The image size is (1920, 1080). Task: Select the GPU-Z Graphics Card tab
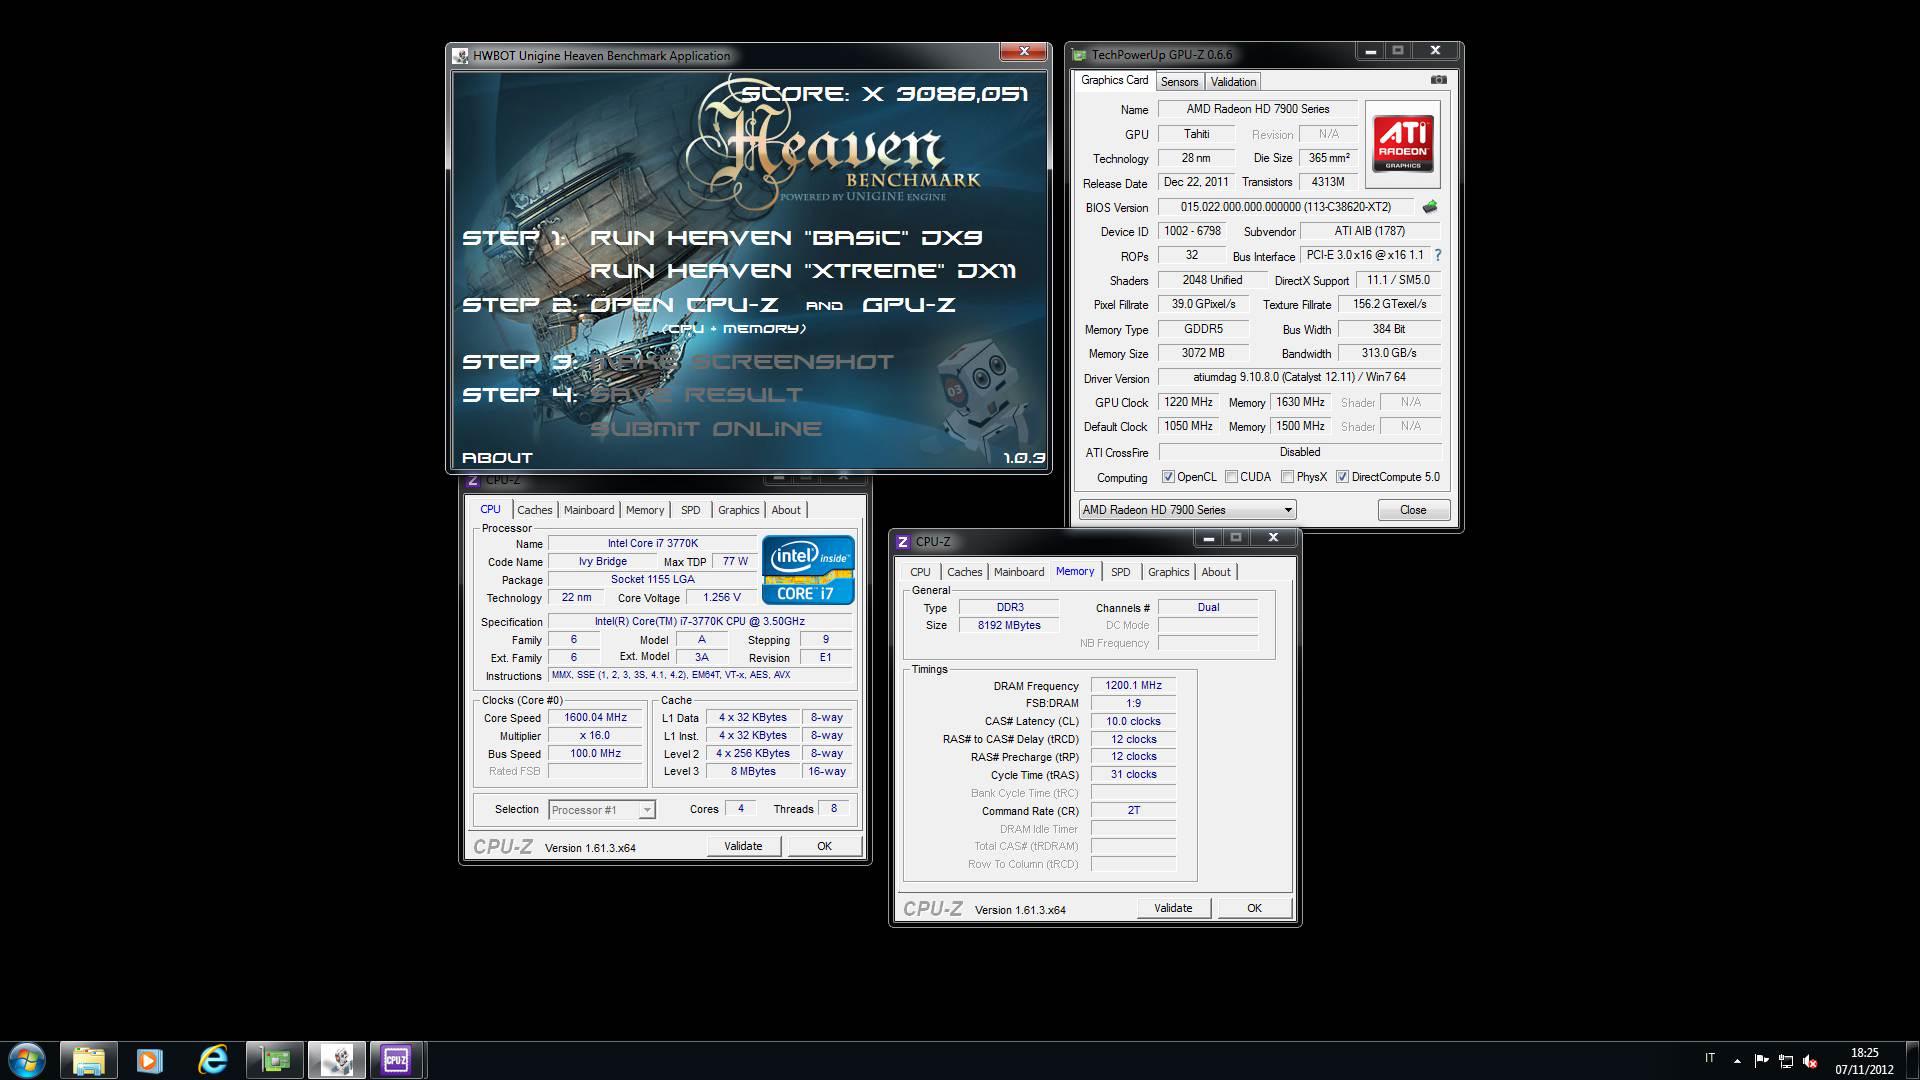click(1115, 80)
